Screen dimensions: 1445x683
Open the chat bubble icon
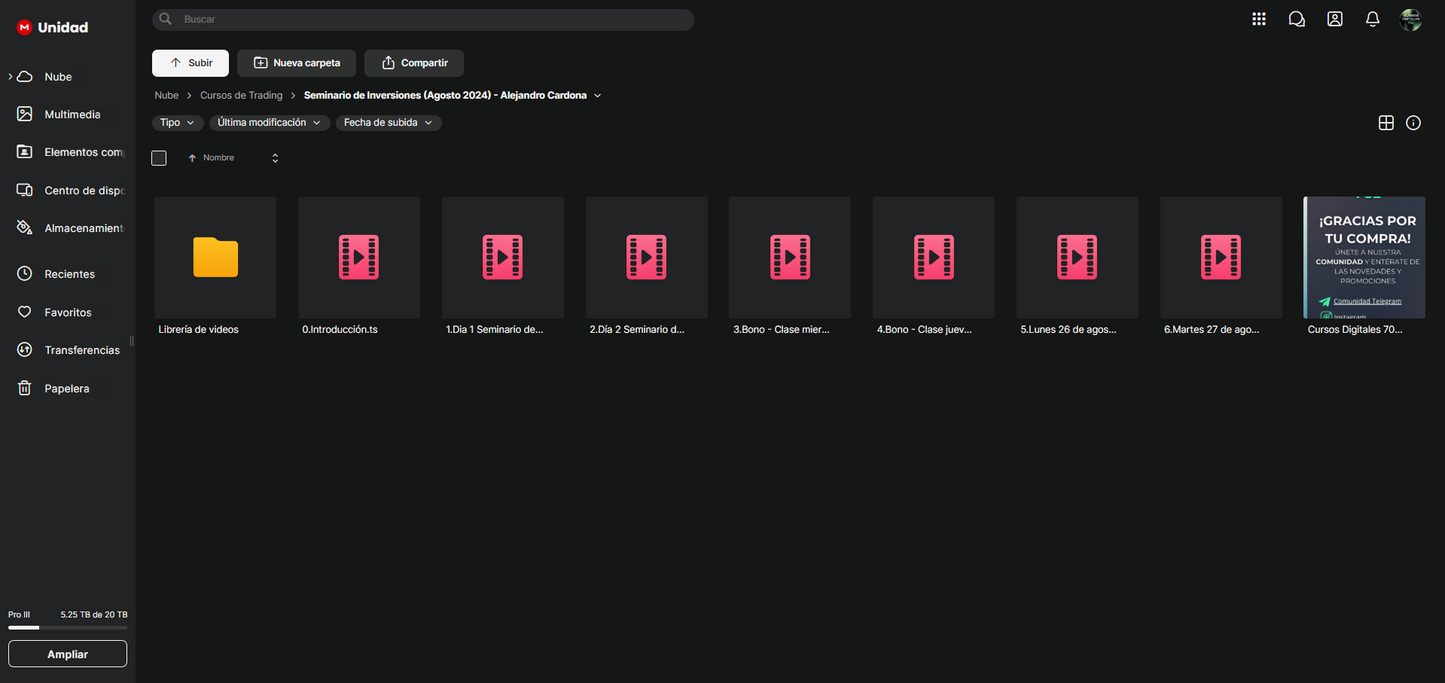pyautogui.click(x=1297, y=19)
